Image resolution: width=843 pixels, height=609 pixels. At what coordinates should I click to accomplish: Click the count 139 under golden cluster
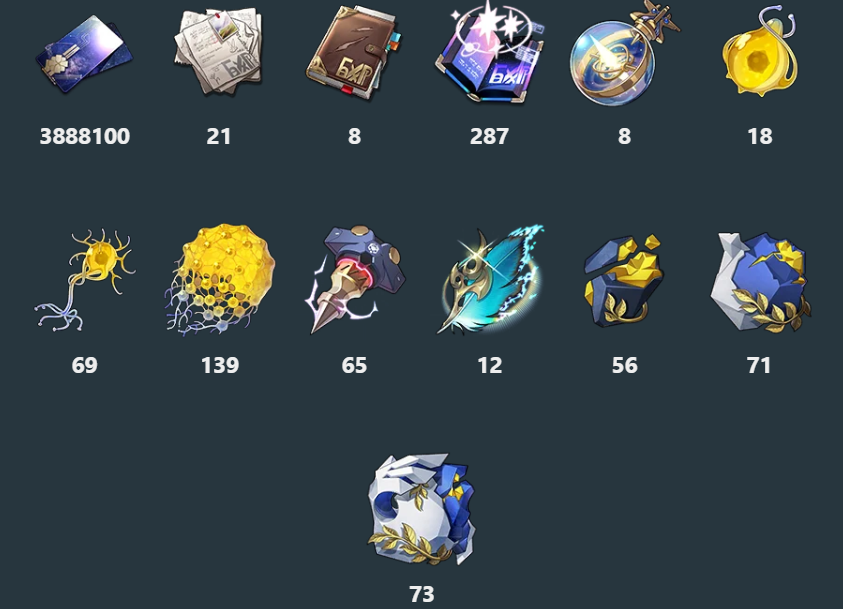[x=220, y=366]
